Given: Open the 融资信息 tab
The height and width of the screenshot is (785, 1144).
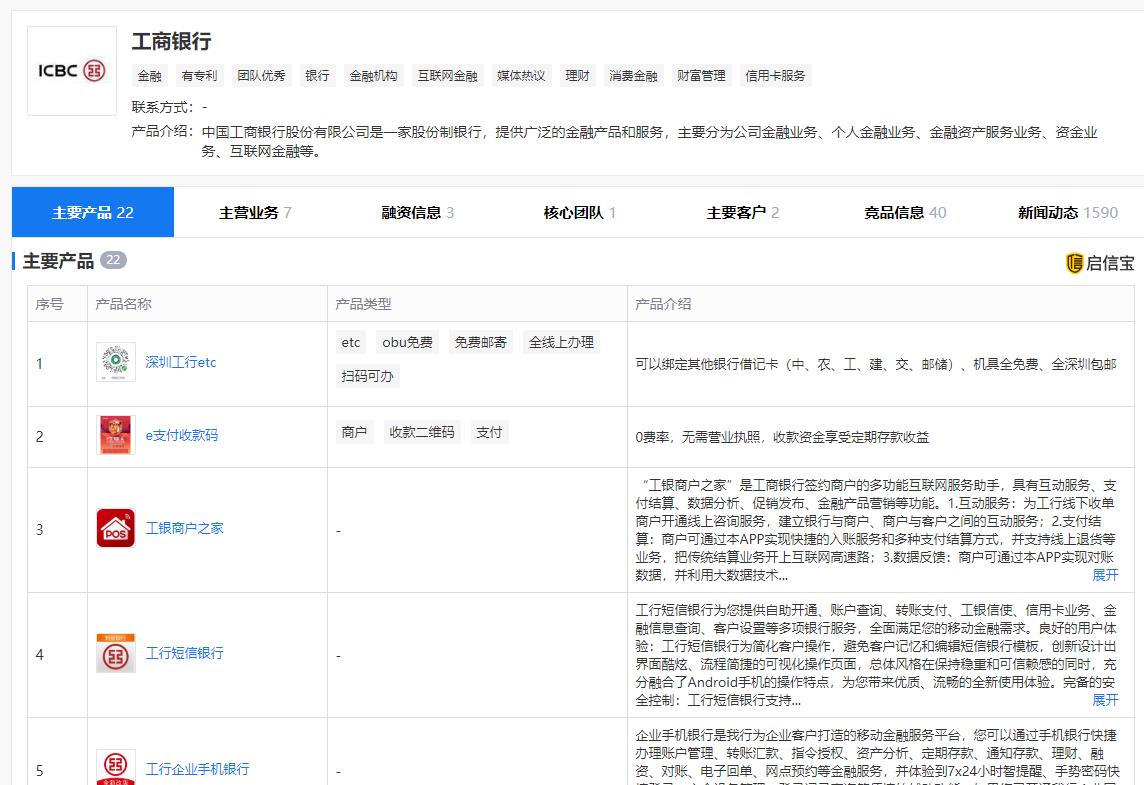Looking at the screenshot, I should [417, 212].
